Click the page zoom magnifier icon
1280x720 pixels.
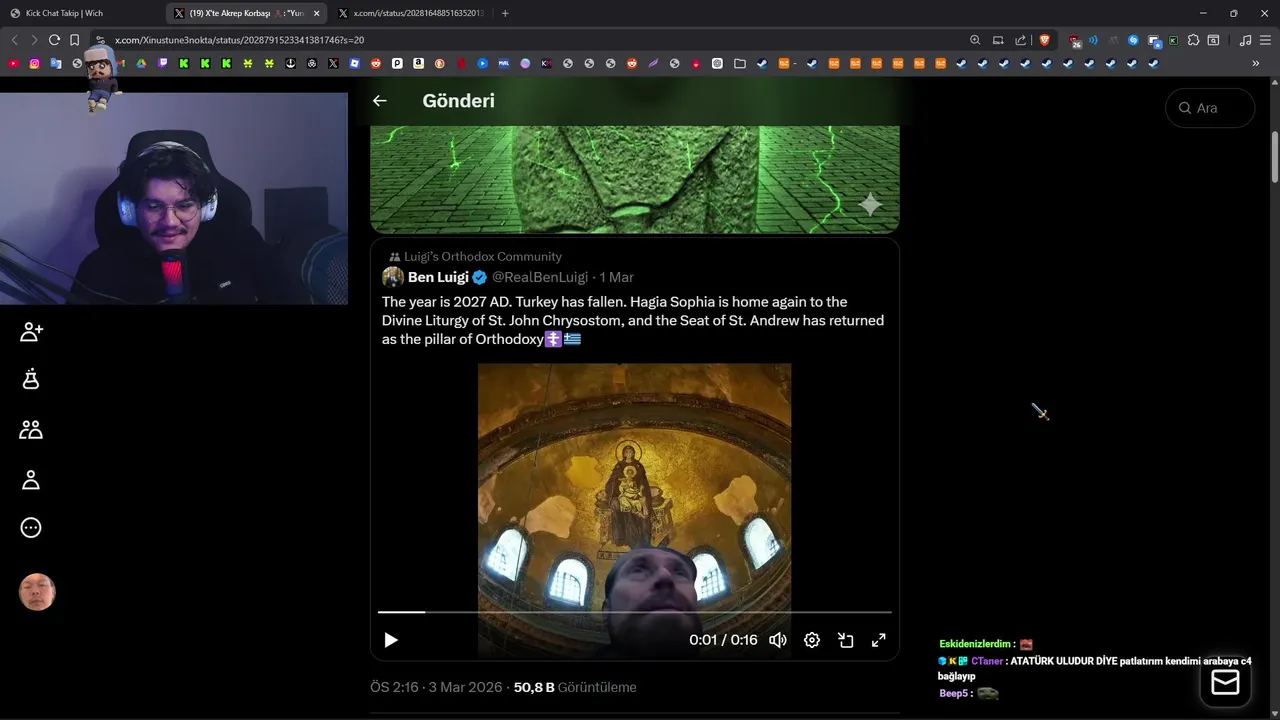(975, 40)
